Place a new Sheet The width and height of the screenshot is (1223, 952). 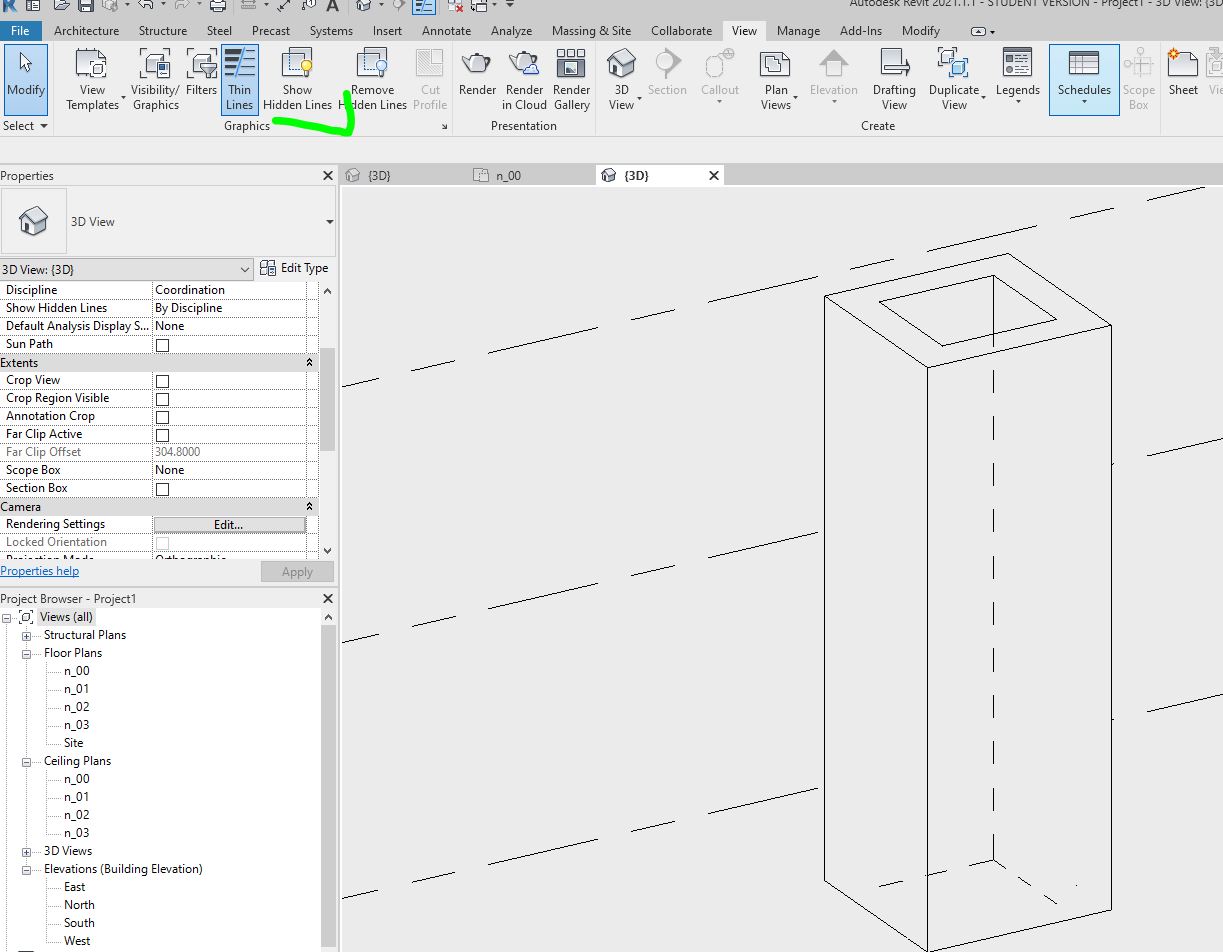tap(1182, 75)
